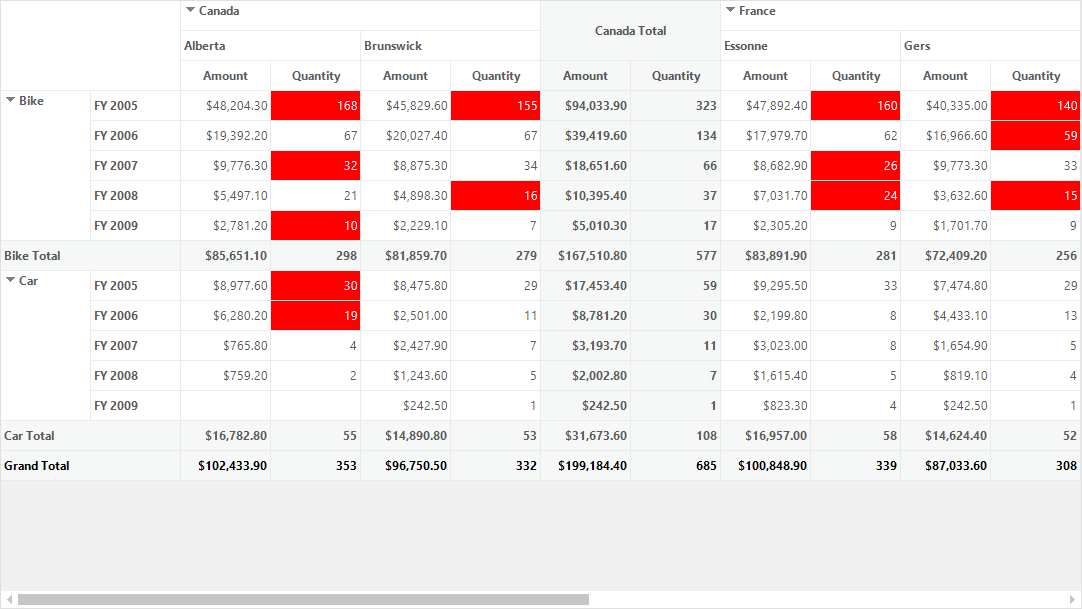This screenshot has height=609, width=1082.
Task: Select the Car FY 2006 row header
Action: coord(135,315)
